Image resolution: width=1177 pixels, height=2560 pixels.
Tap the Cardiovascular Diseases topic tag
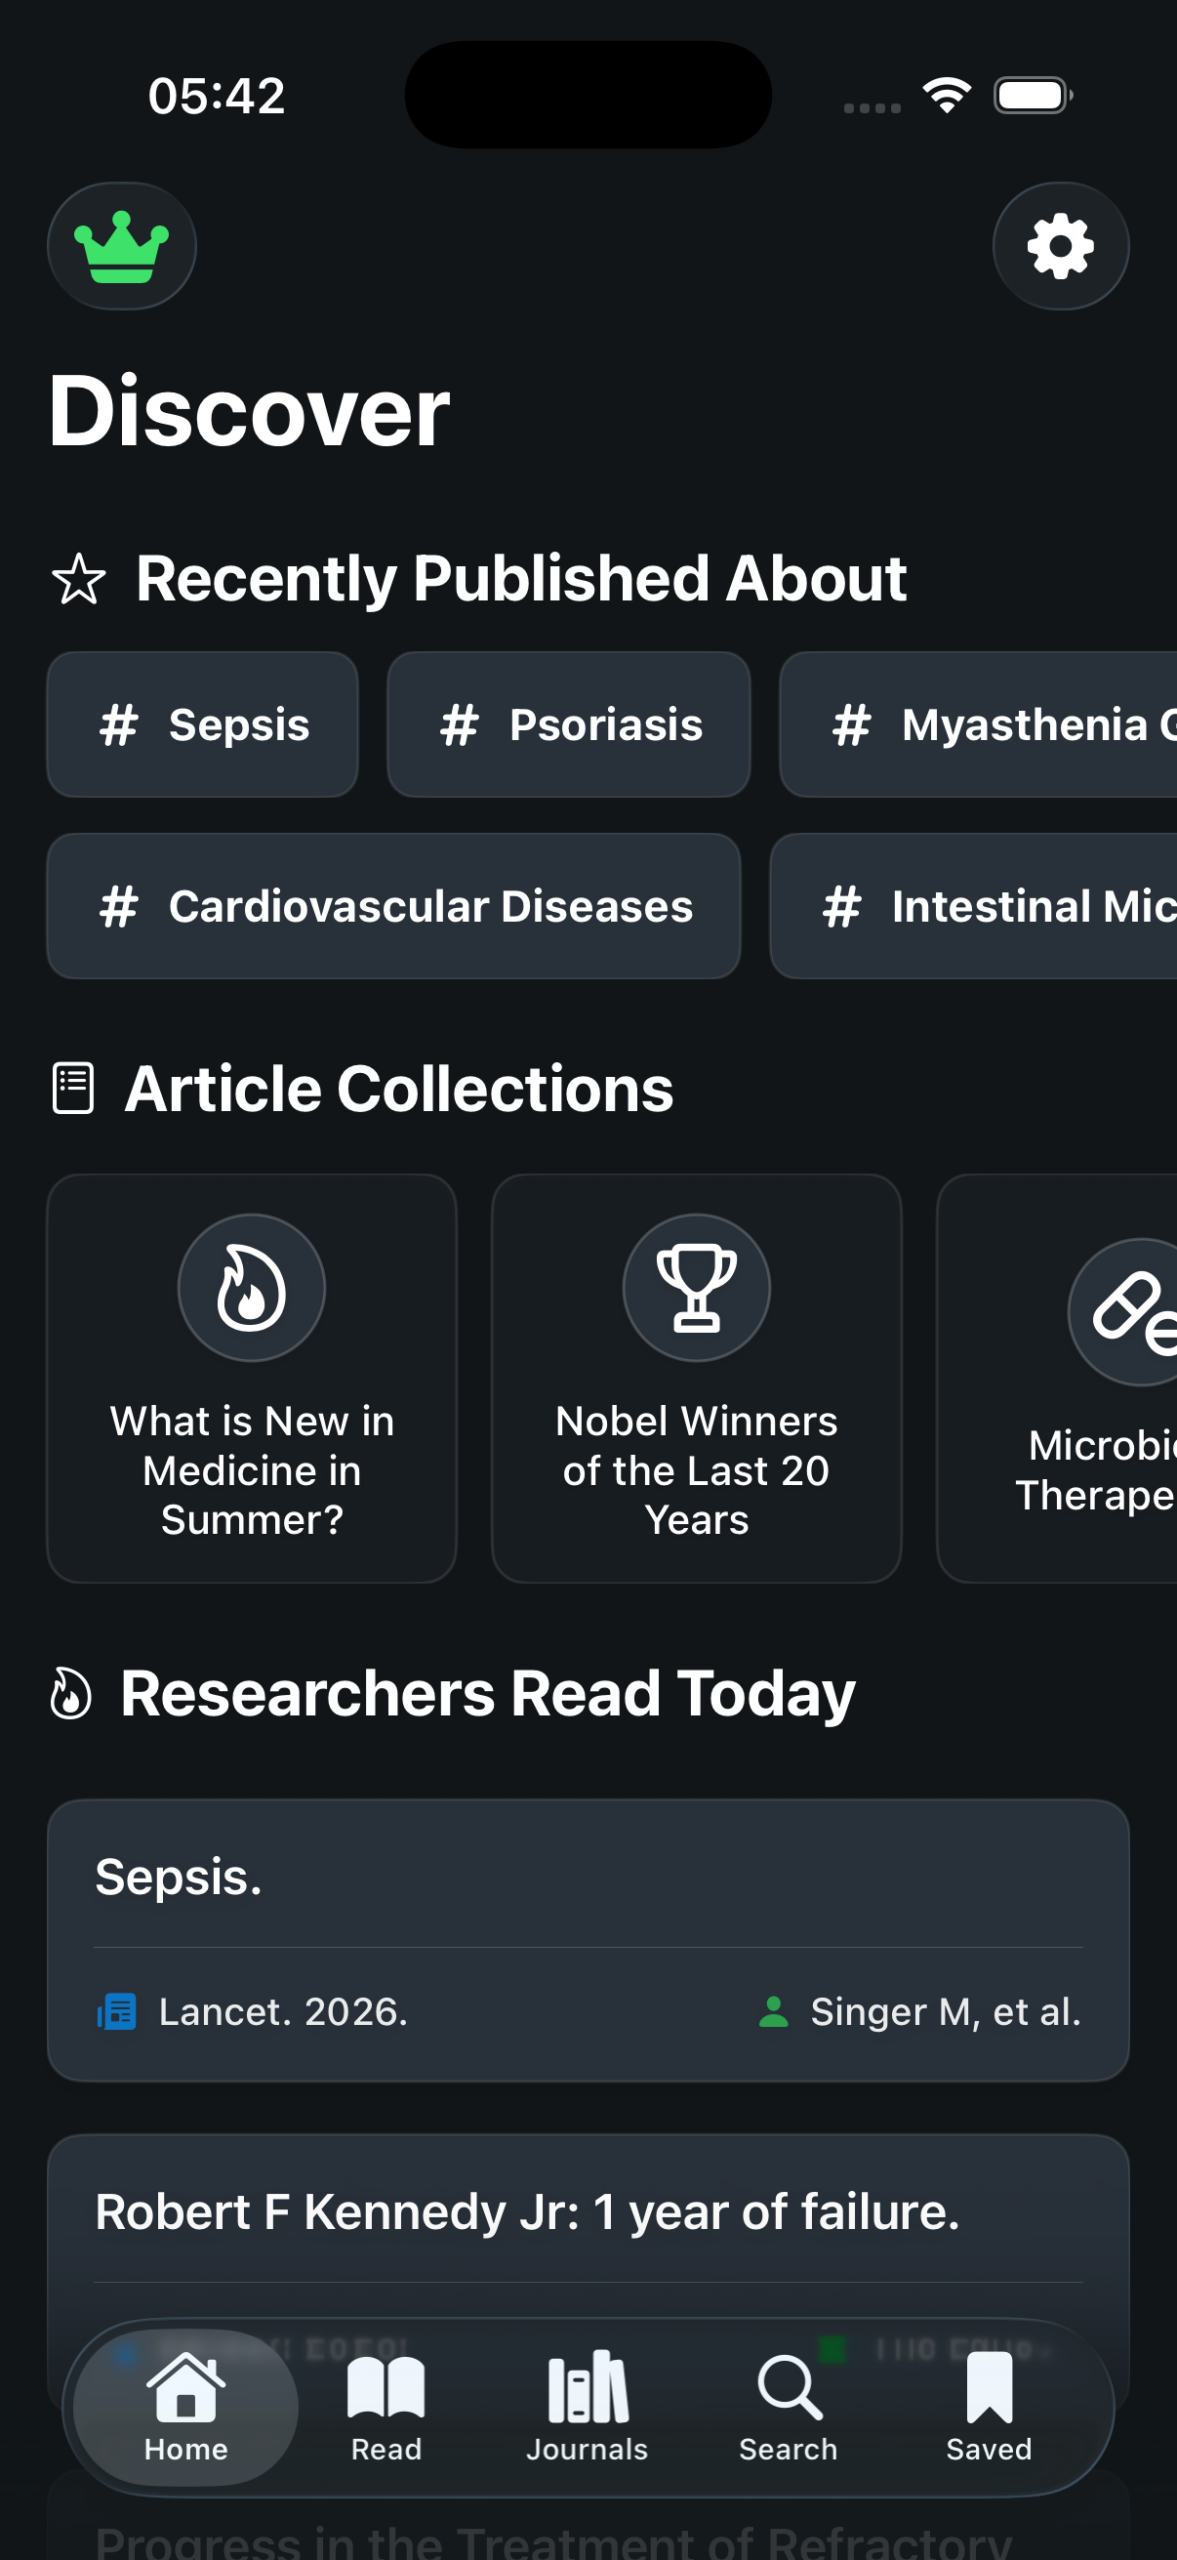tap(394, 906)
